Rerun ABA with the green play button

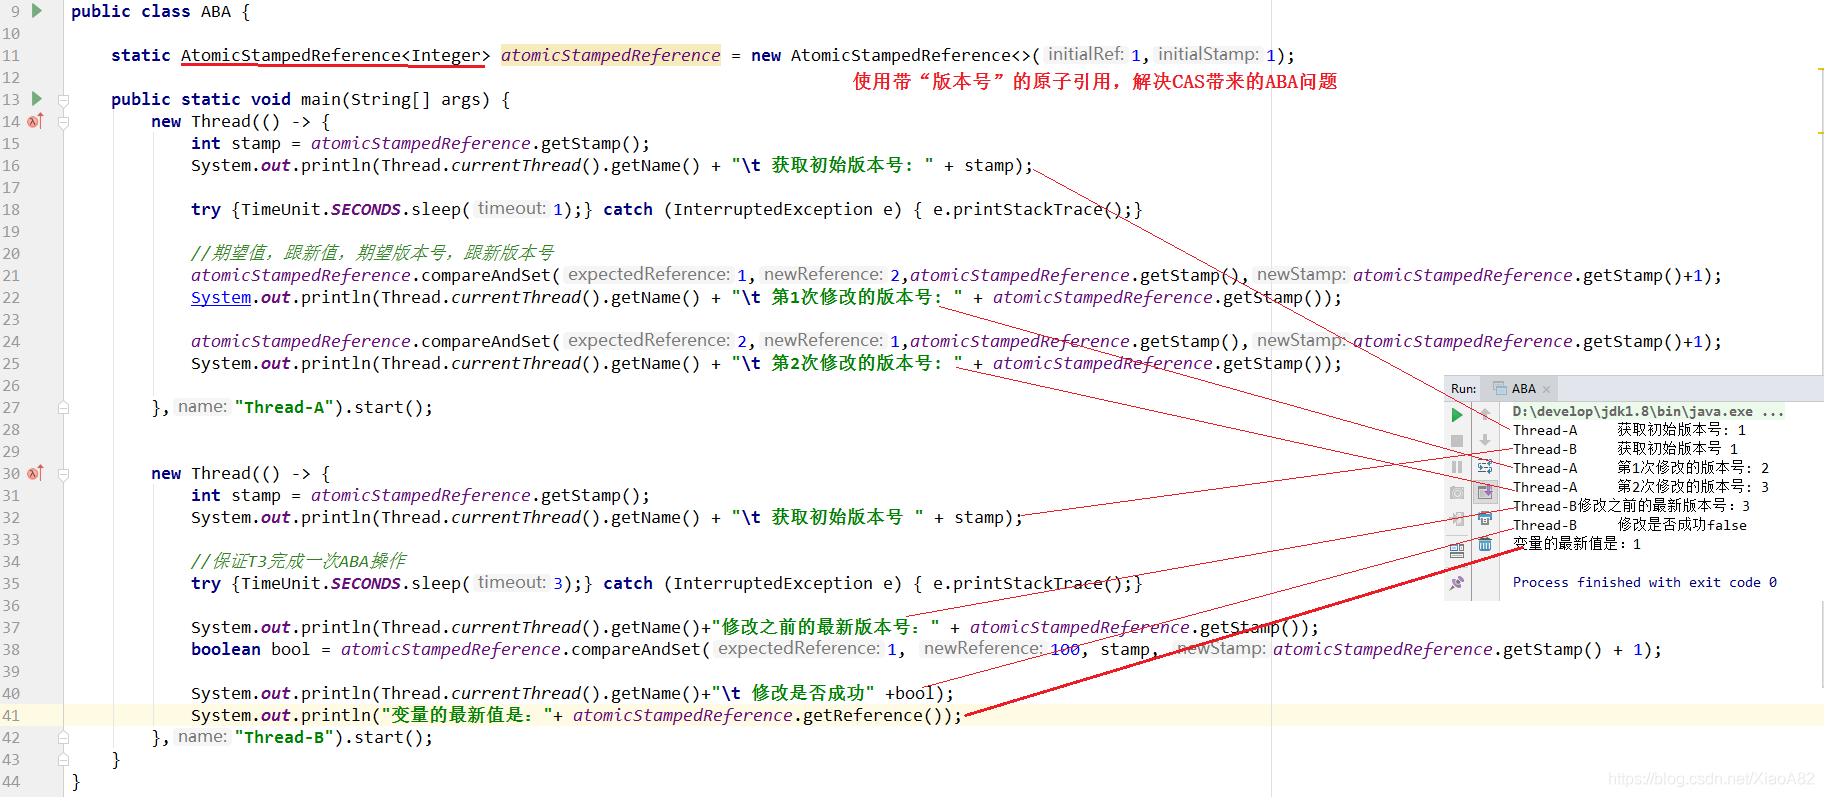pos(1457,415)
